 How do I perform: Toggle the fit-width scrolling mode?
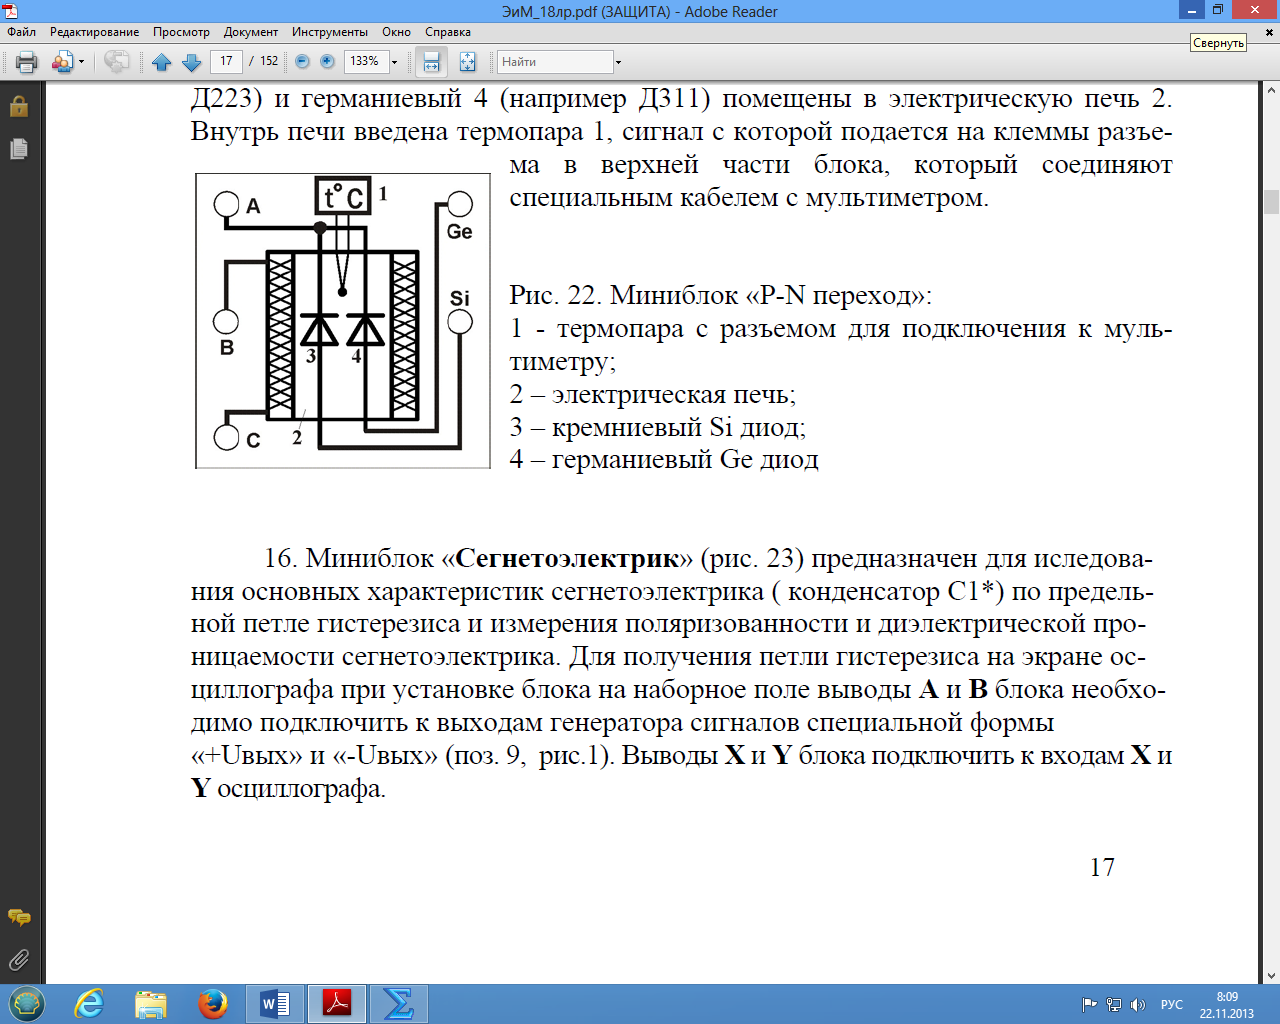pyautogui.click(x=431, y=62)
